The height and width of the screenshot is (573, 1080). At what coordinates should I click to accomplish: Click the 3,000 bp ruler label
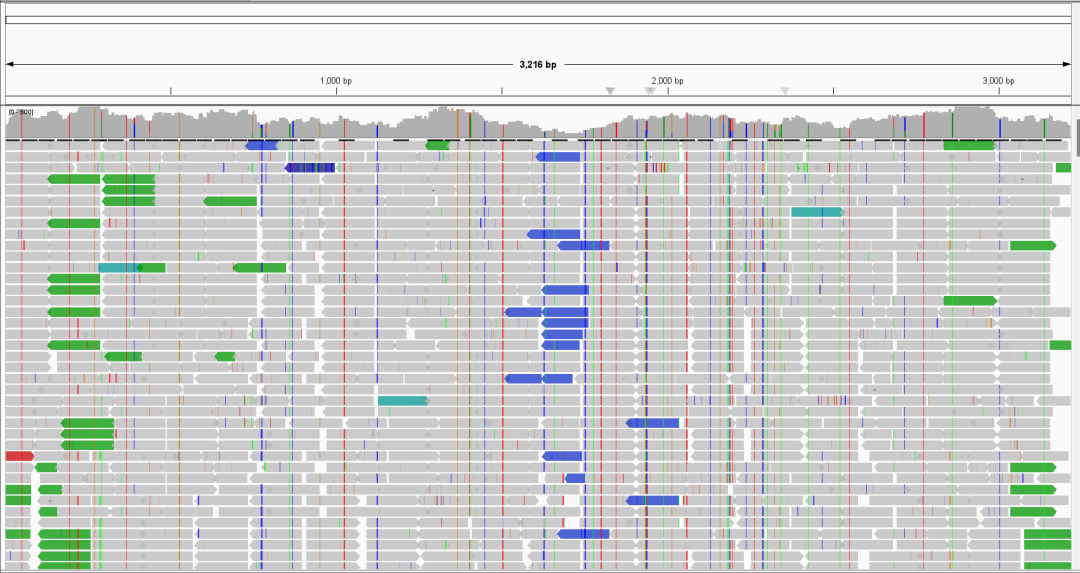coord(998,80)
